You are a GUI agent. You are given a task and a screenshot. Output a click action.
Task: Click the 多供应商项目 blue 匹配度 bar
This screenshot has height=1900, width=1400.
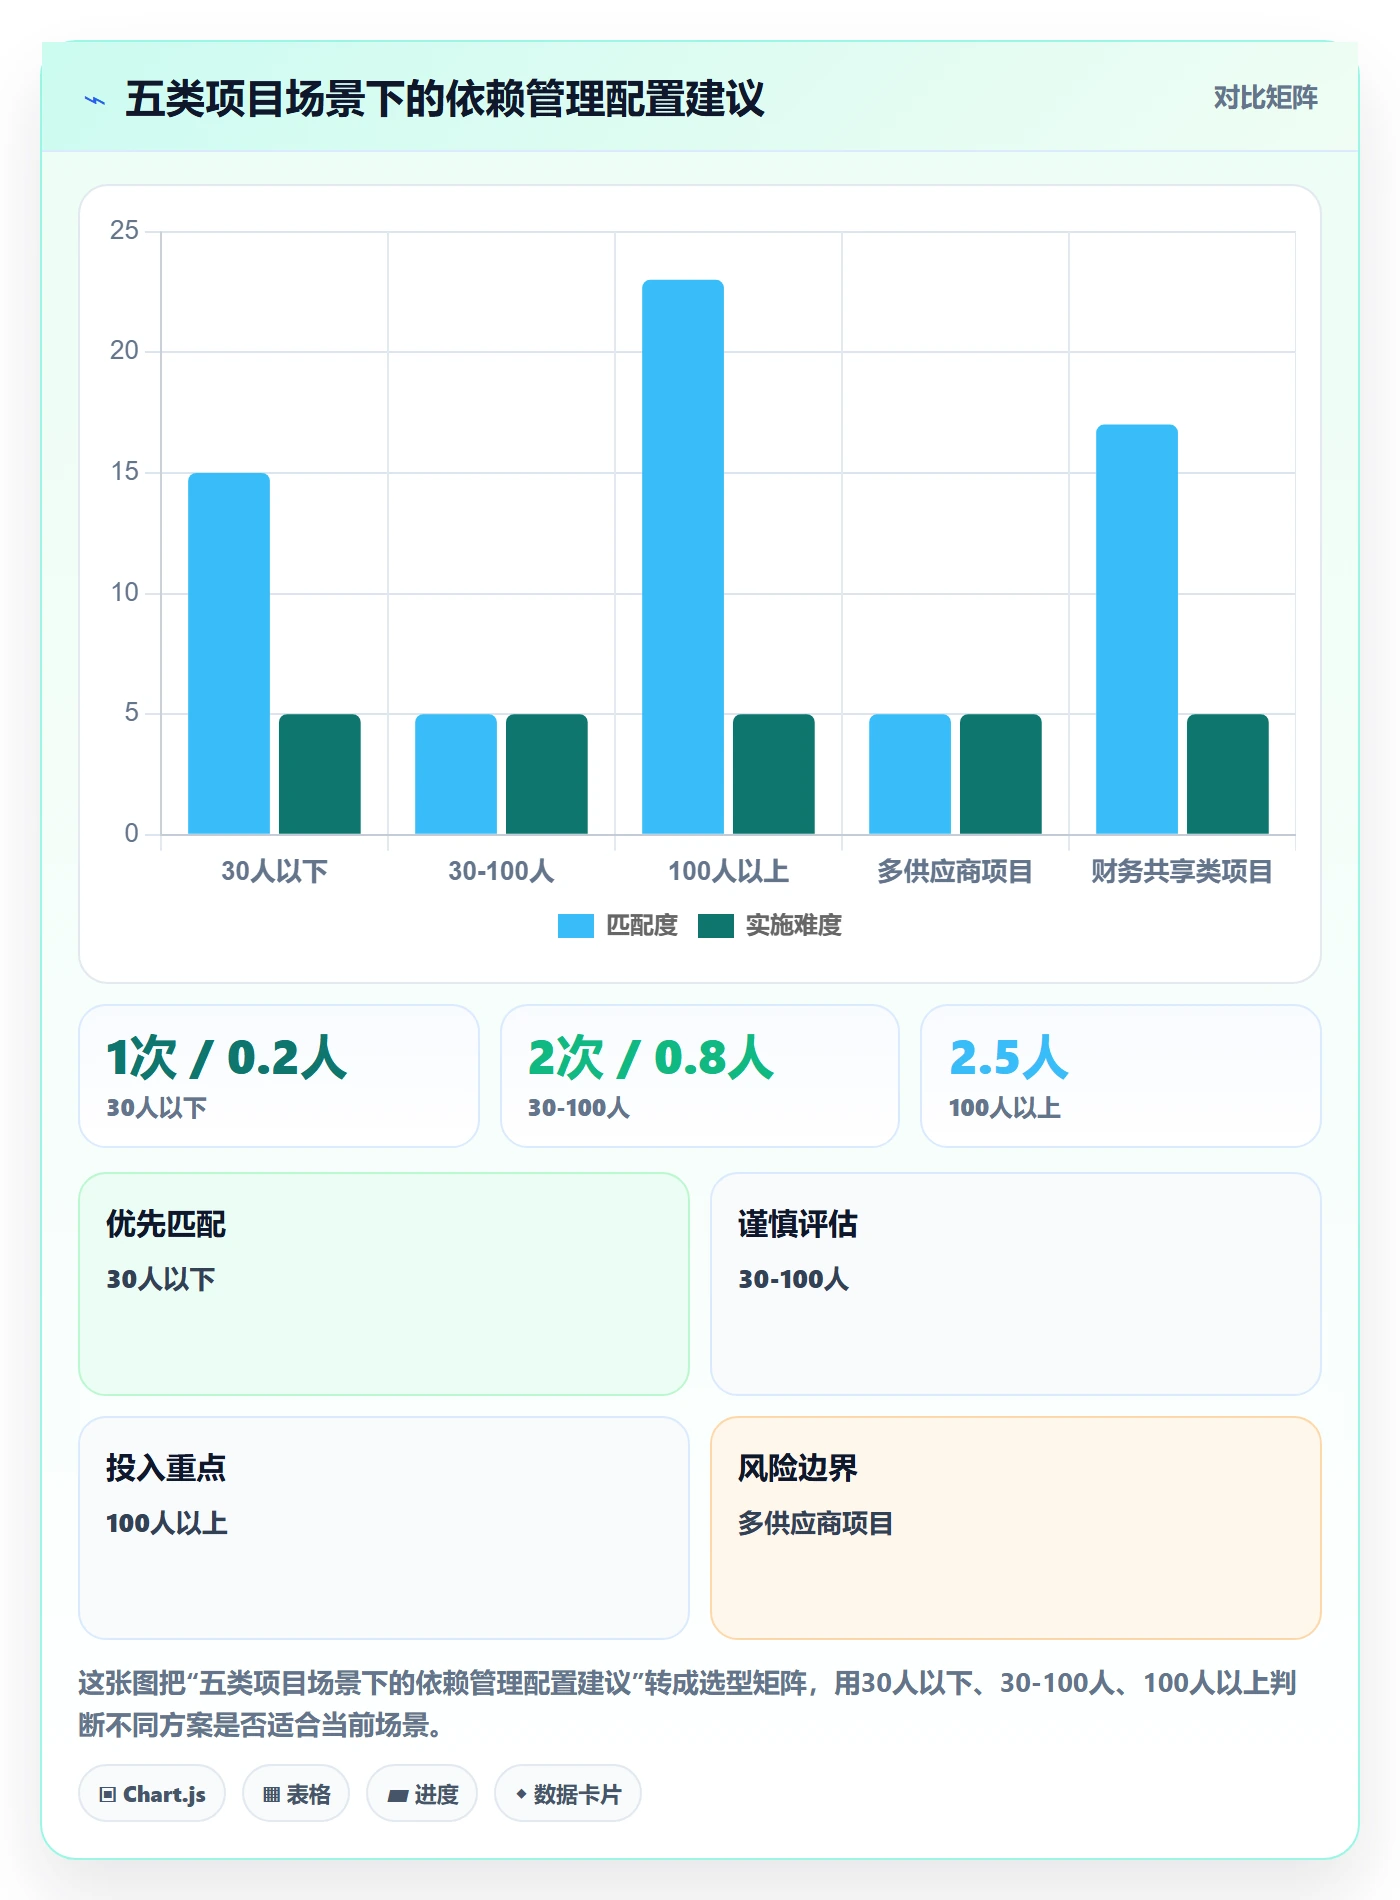click(x=910, y=774)
